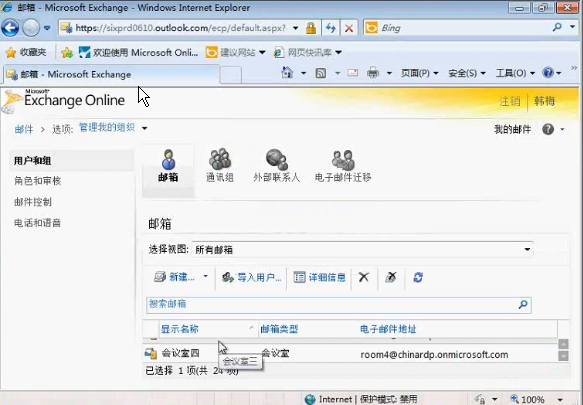This screenshot has width=583, height=405.
Task: Open the 收藏夹 favorites button
Action: click(x=26, y=52)
